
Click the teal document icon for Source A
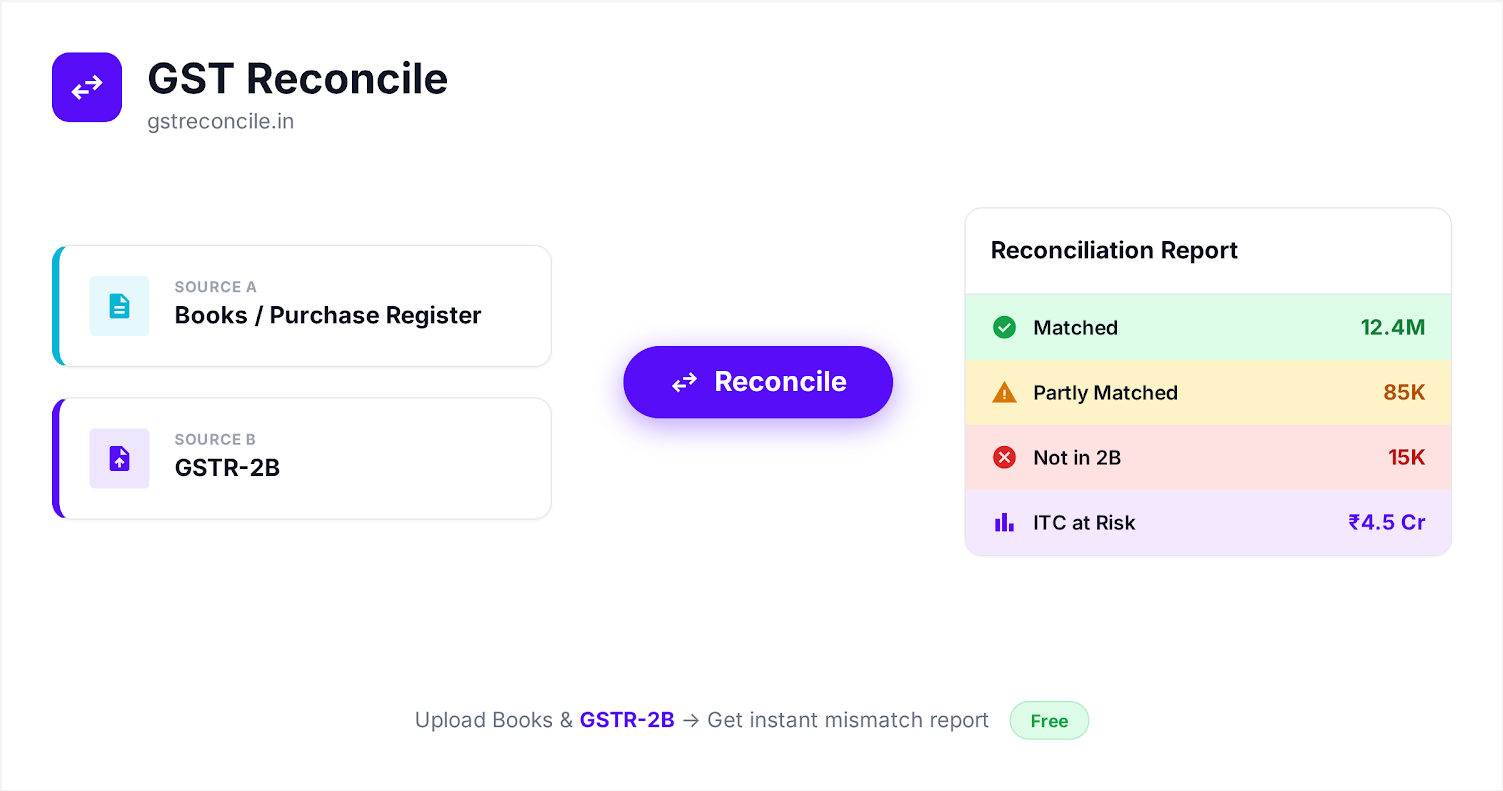[x=119, y=306]
